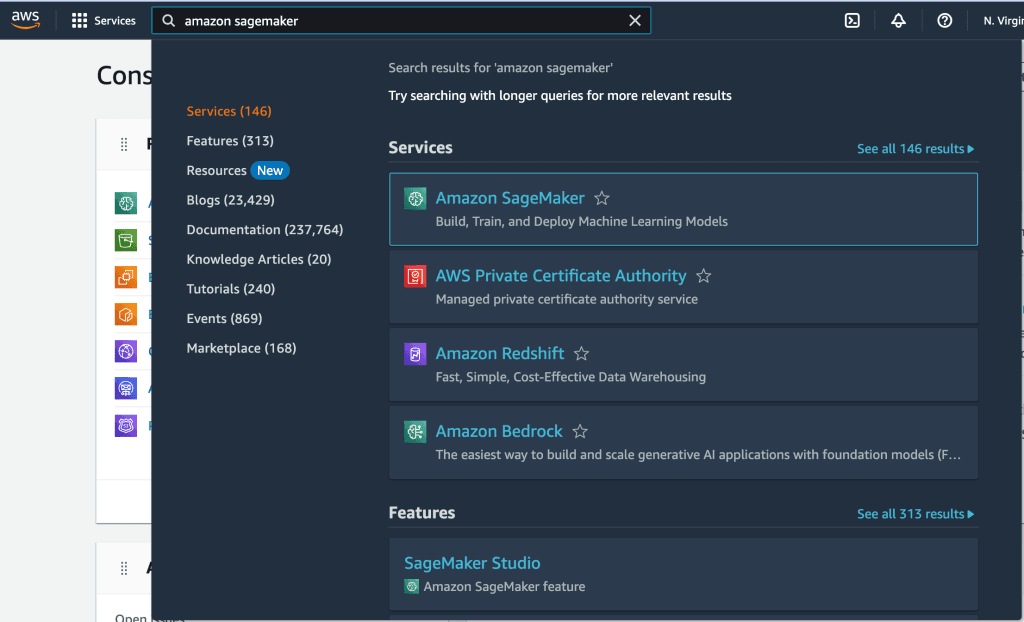
Task: Open the Amazon Bedrock link
Action: pyautogui.click(x=499, y=431)
